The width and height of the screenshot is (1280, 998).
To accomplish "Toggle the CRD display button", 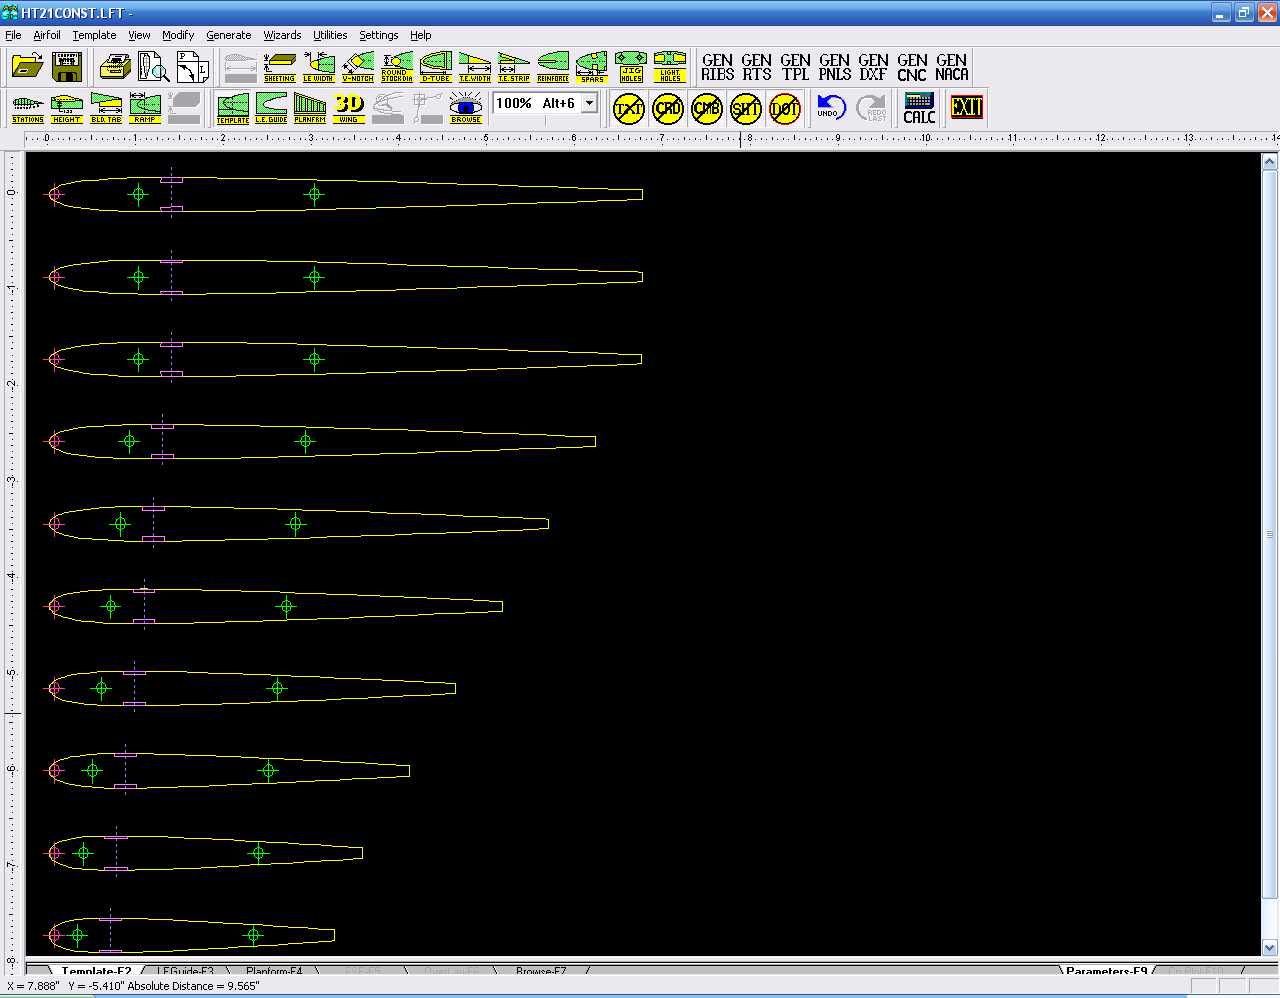I will [x=668, y=108].
